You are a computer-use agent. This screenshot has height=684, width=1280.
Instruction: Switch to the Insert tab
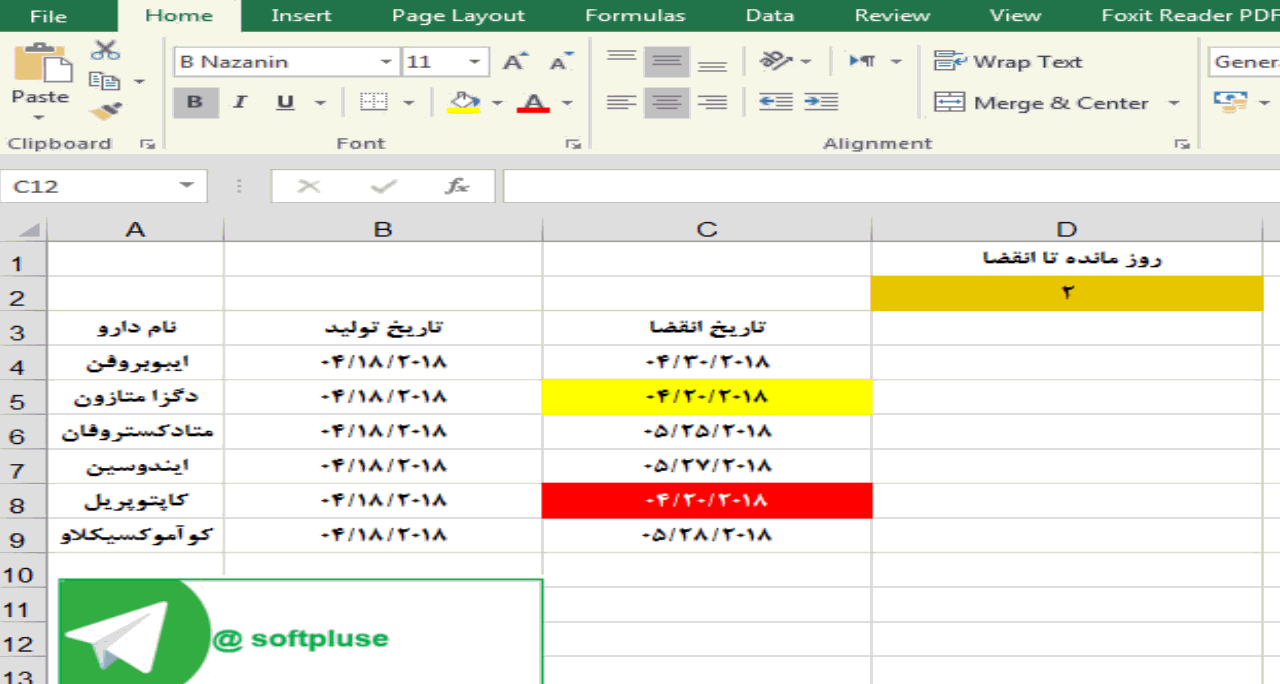click(x=302, y=16)
